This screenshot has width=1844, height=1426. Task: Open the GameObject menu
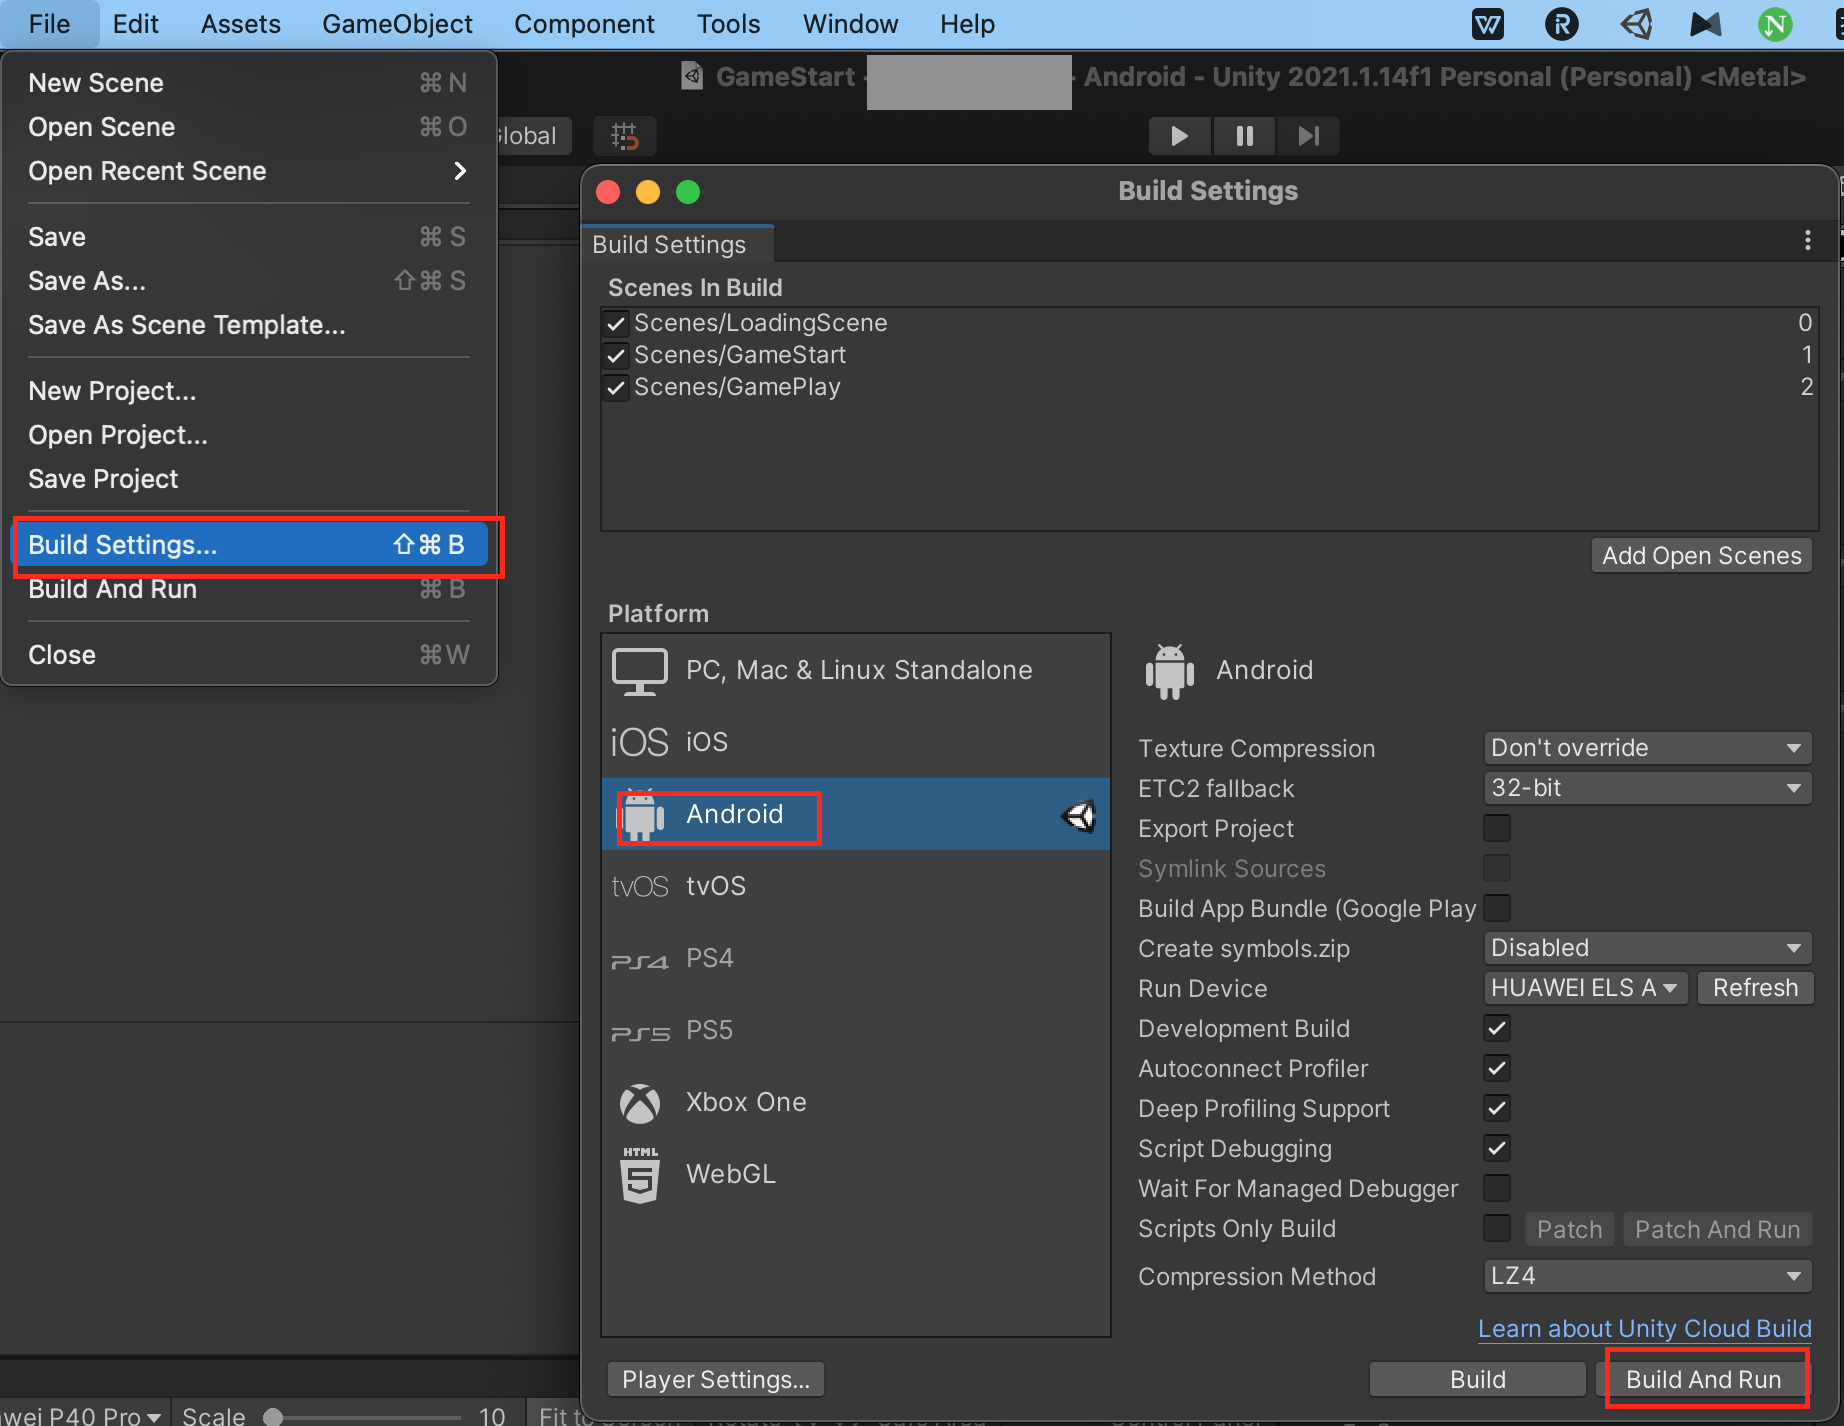pyautogui.click(x=397, y=24)
